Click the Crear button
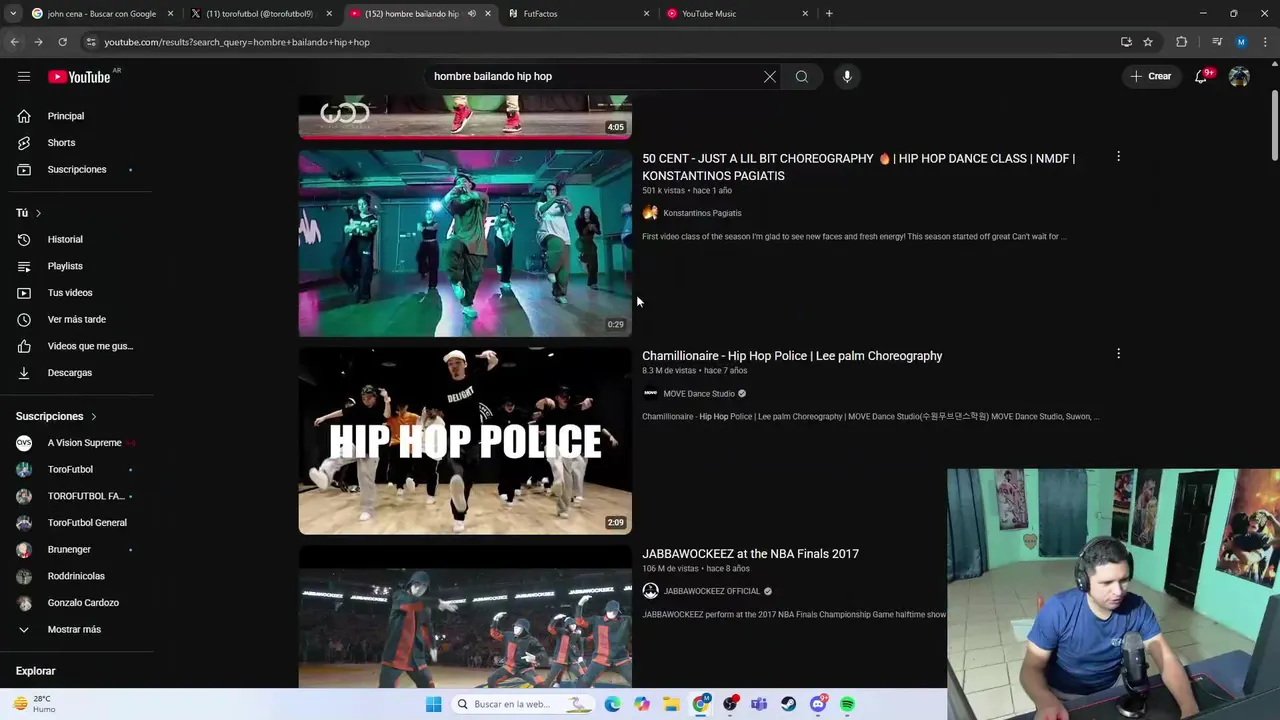 coord(1151,76)
